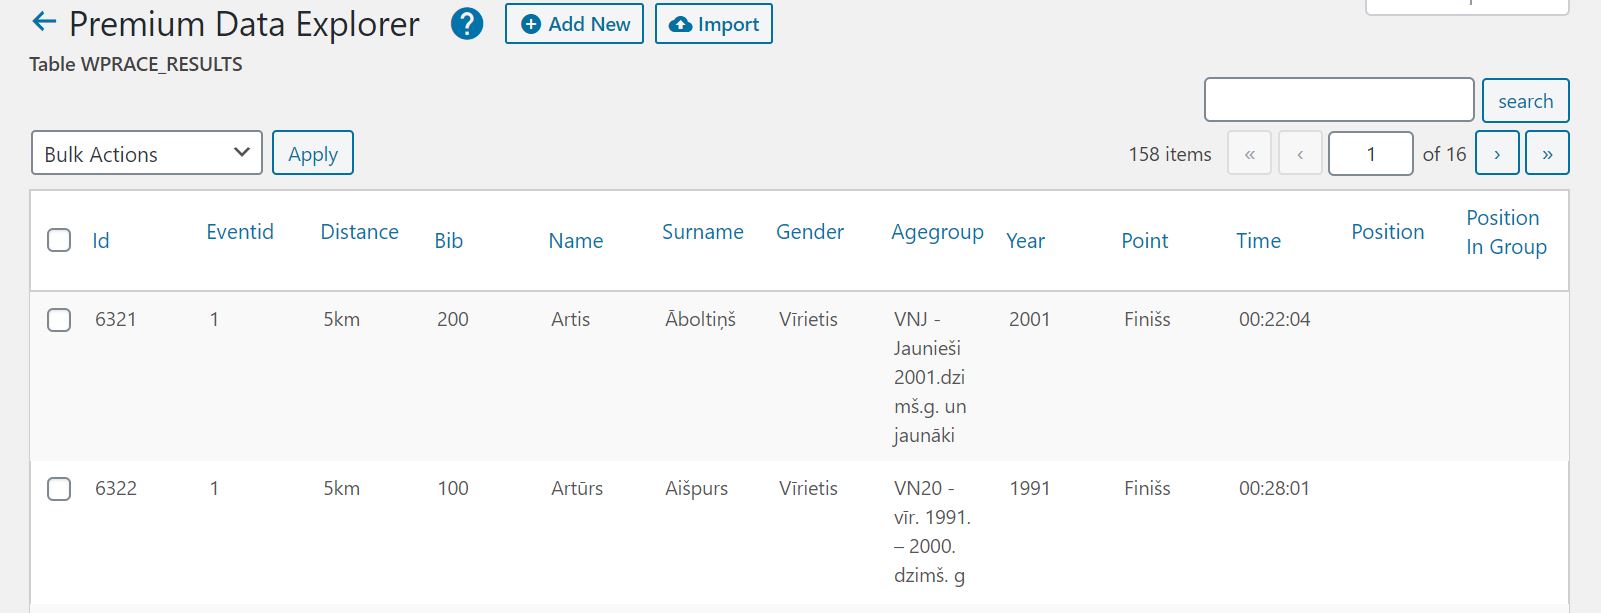This screenshot has width=1601, height=613.
Task: Click the current page number field
Action: (x=1371, y=153)
